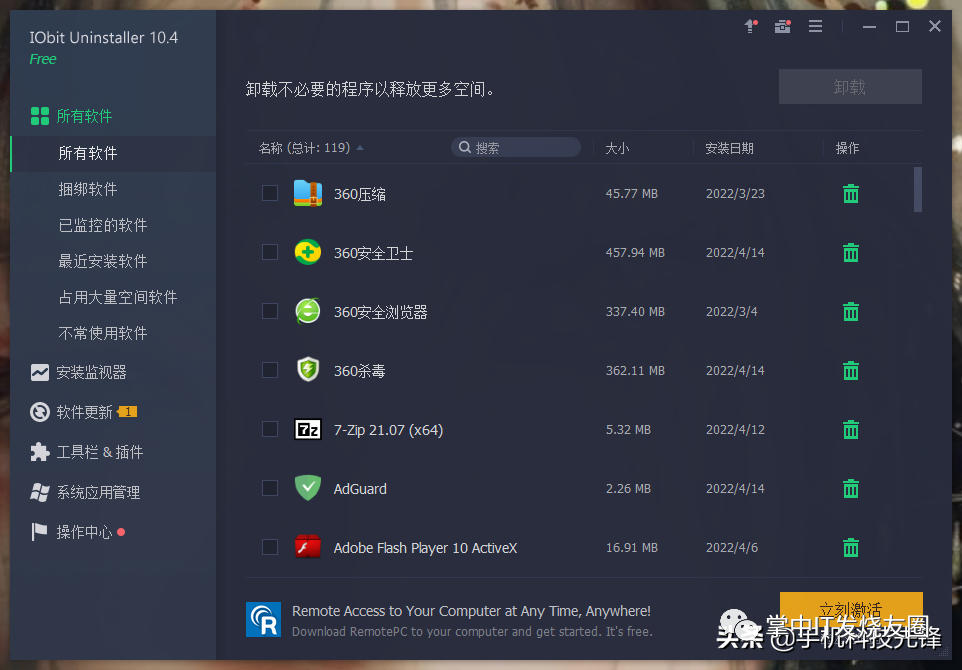Select the AdGuard checkbox
Image resolution: width=962 pixels, height=670 pixels.
click(270, 488)
